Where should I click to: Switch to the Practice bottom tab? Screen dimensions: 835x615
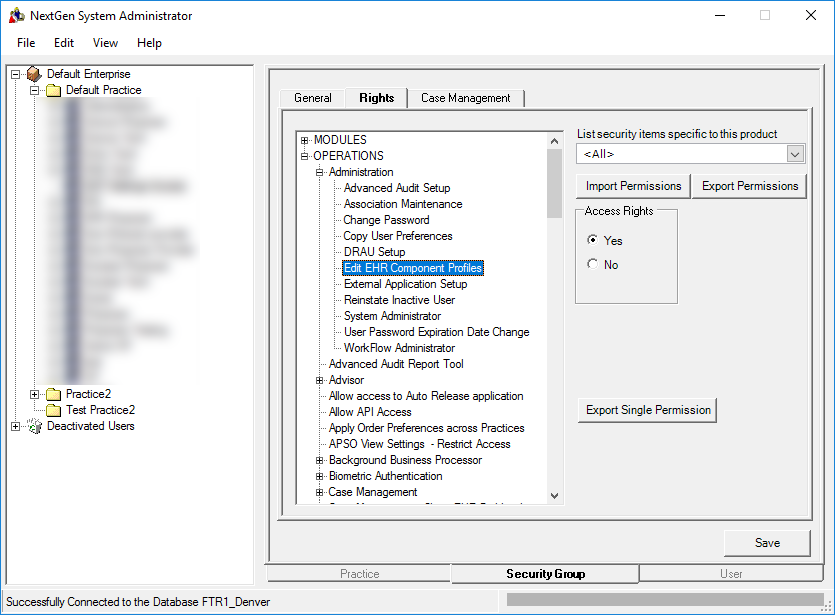point(359,574)
